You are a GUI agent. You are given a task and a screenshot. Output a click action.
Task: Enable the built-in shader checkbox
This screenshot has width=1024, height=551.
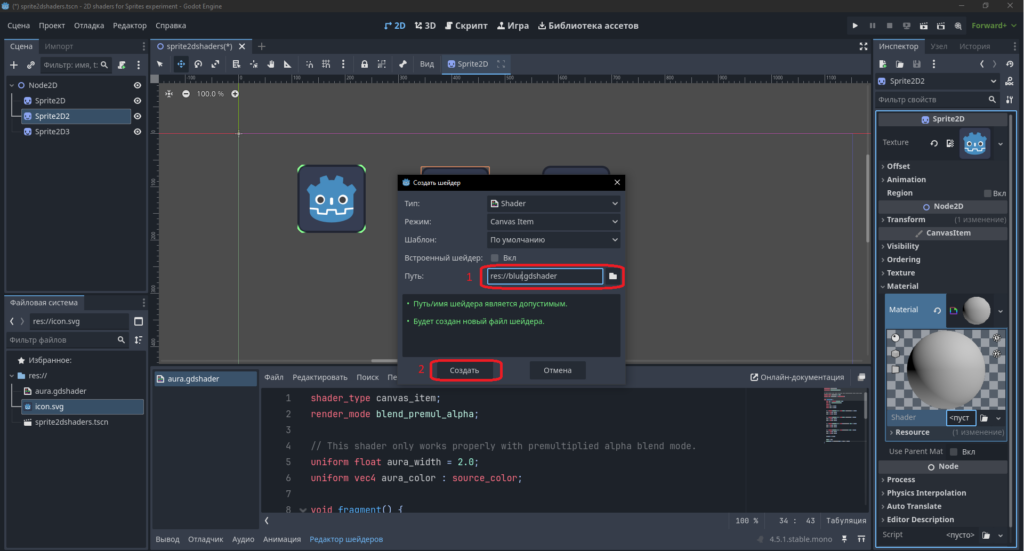click(x=494, y=258)
